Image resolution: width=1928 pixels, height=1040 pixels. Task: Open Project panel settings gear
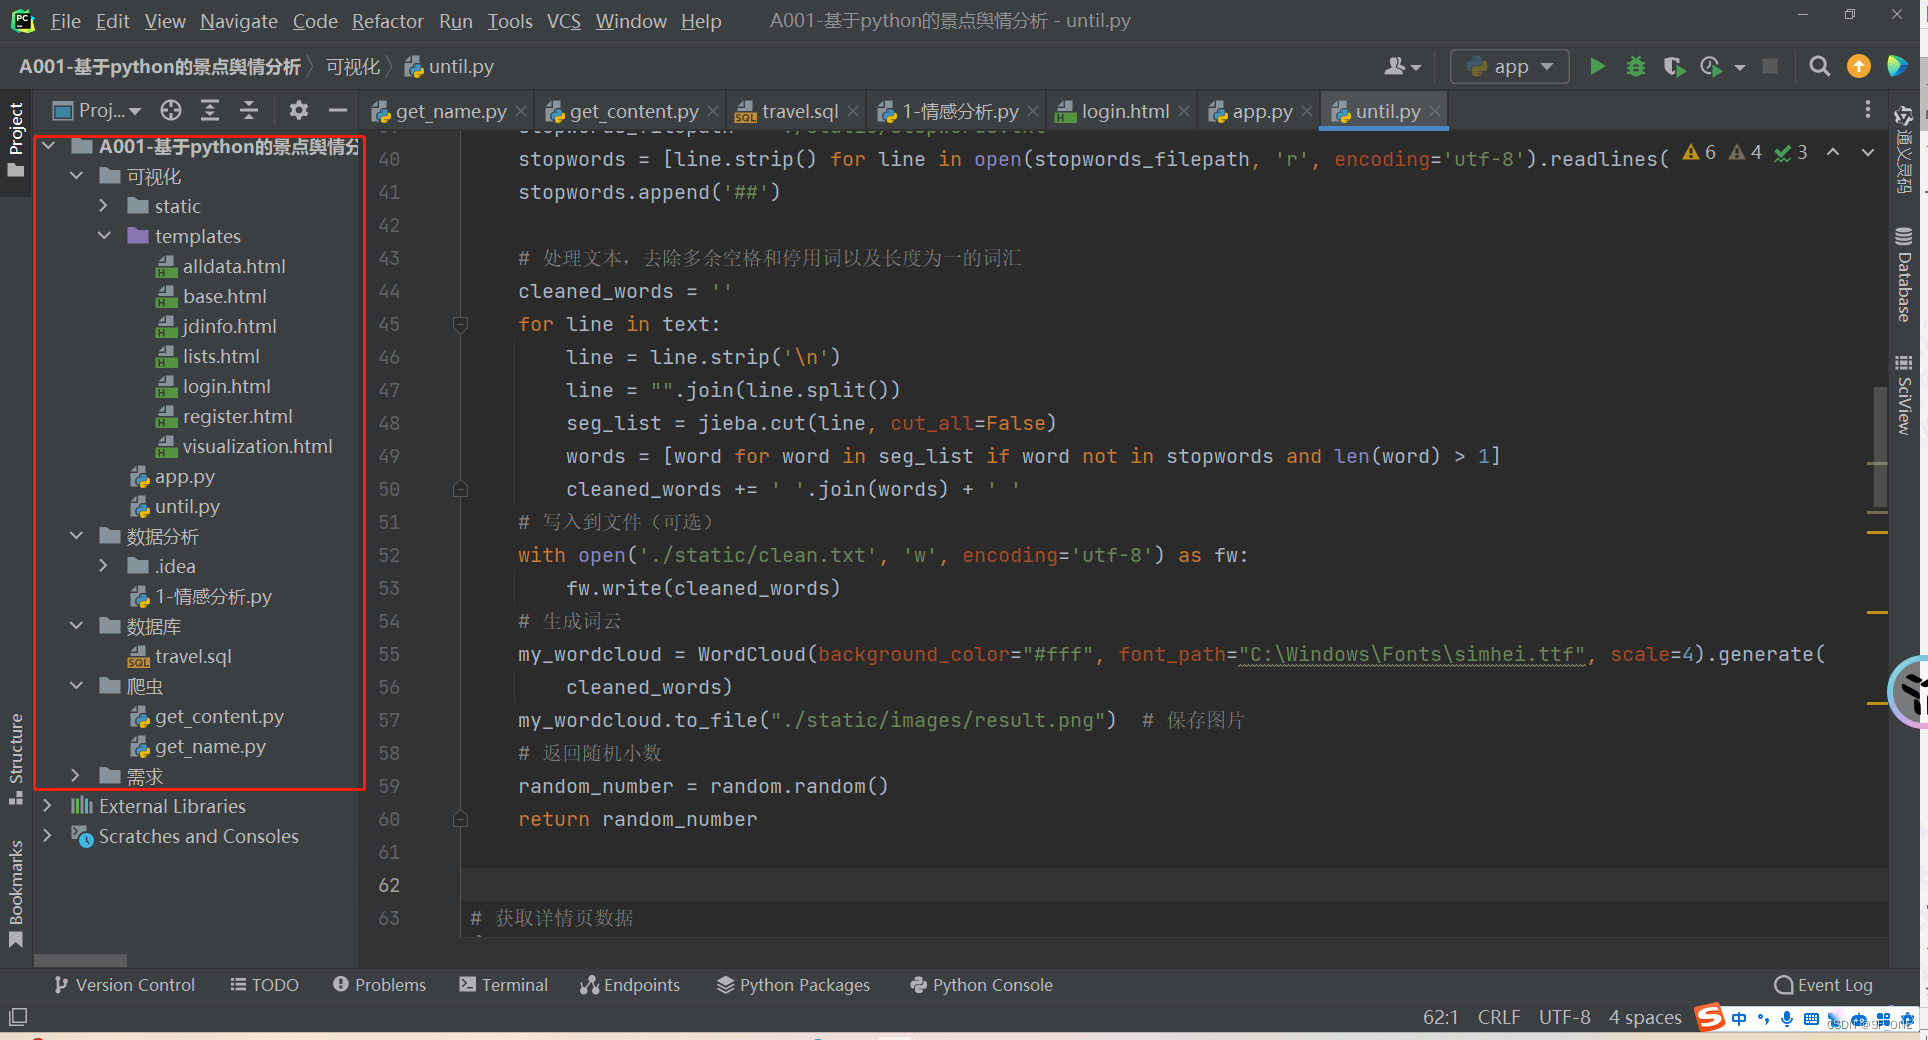(298, 110)
